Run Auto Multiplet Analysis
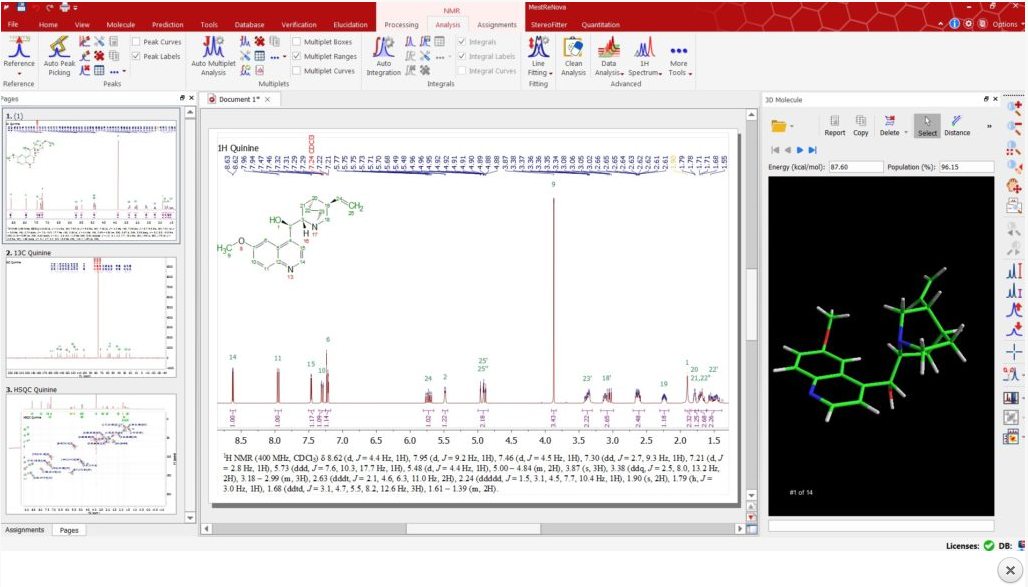The height and width of the screenshot is (587, 1028). point(213,48)
